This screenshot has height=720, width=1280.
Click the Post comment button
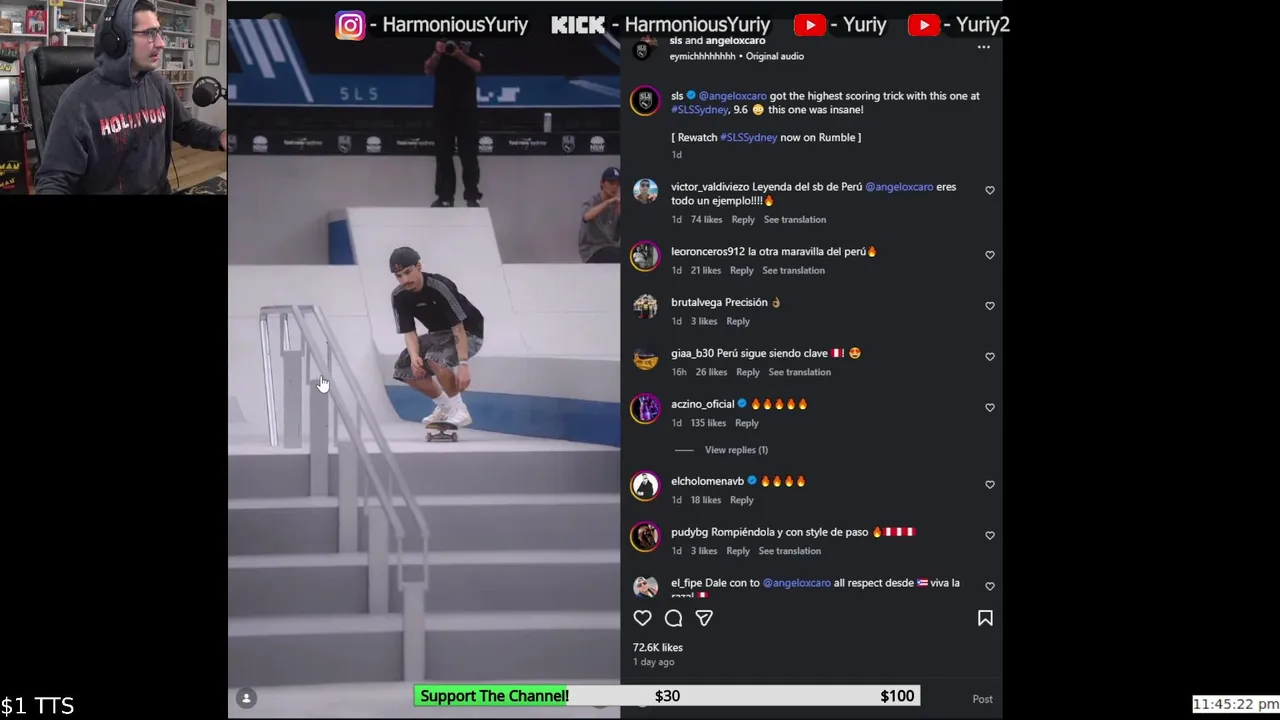982,699
